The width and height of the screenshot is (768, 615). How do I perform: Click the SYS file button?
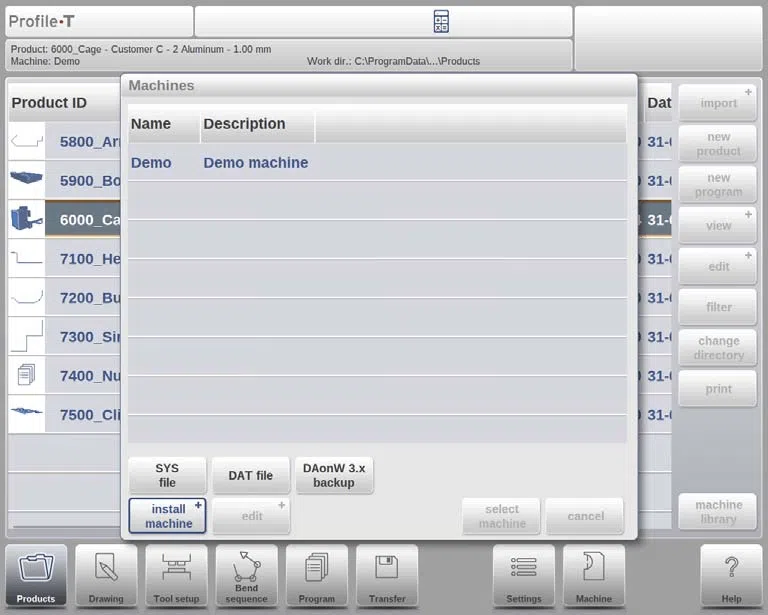pos(167,475)
